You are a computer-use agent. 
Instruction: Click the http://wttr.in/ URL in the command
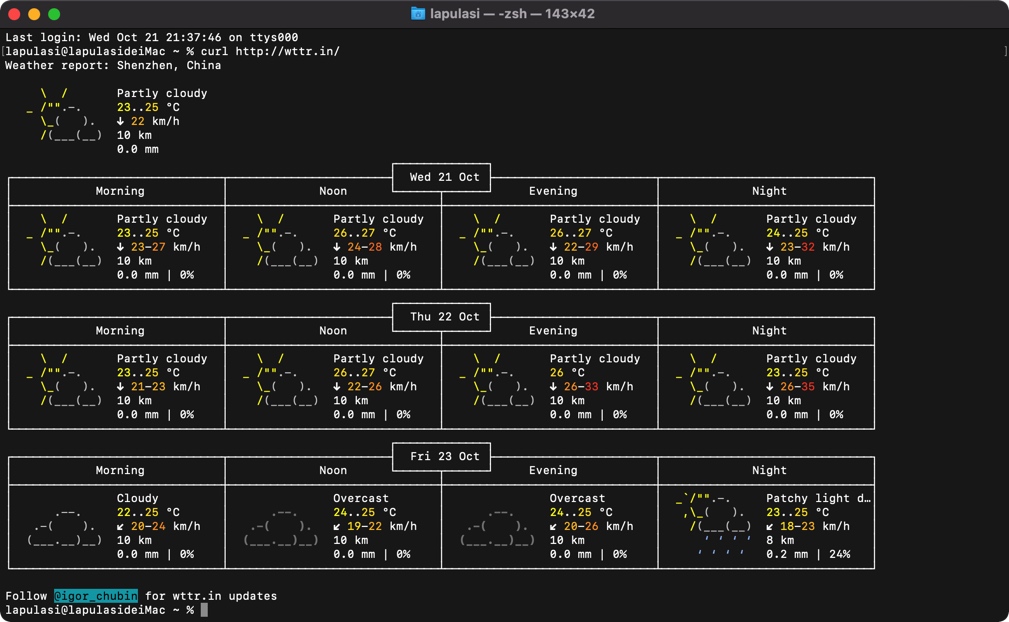[x=289, y=51]
